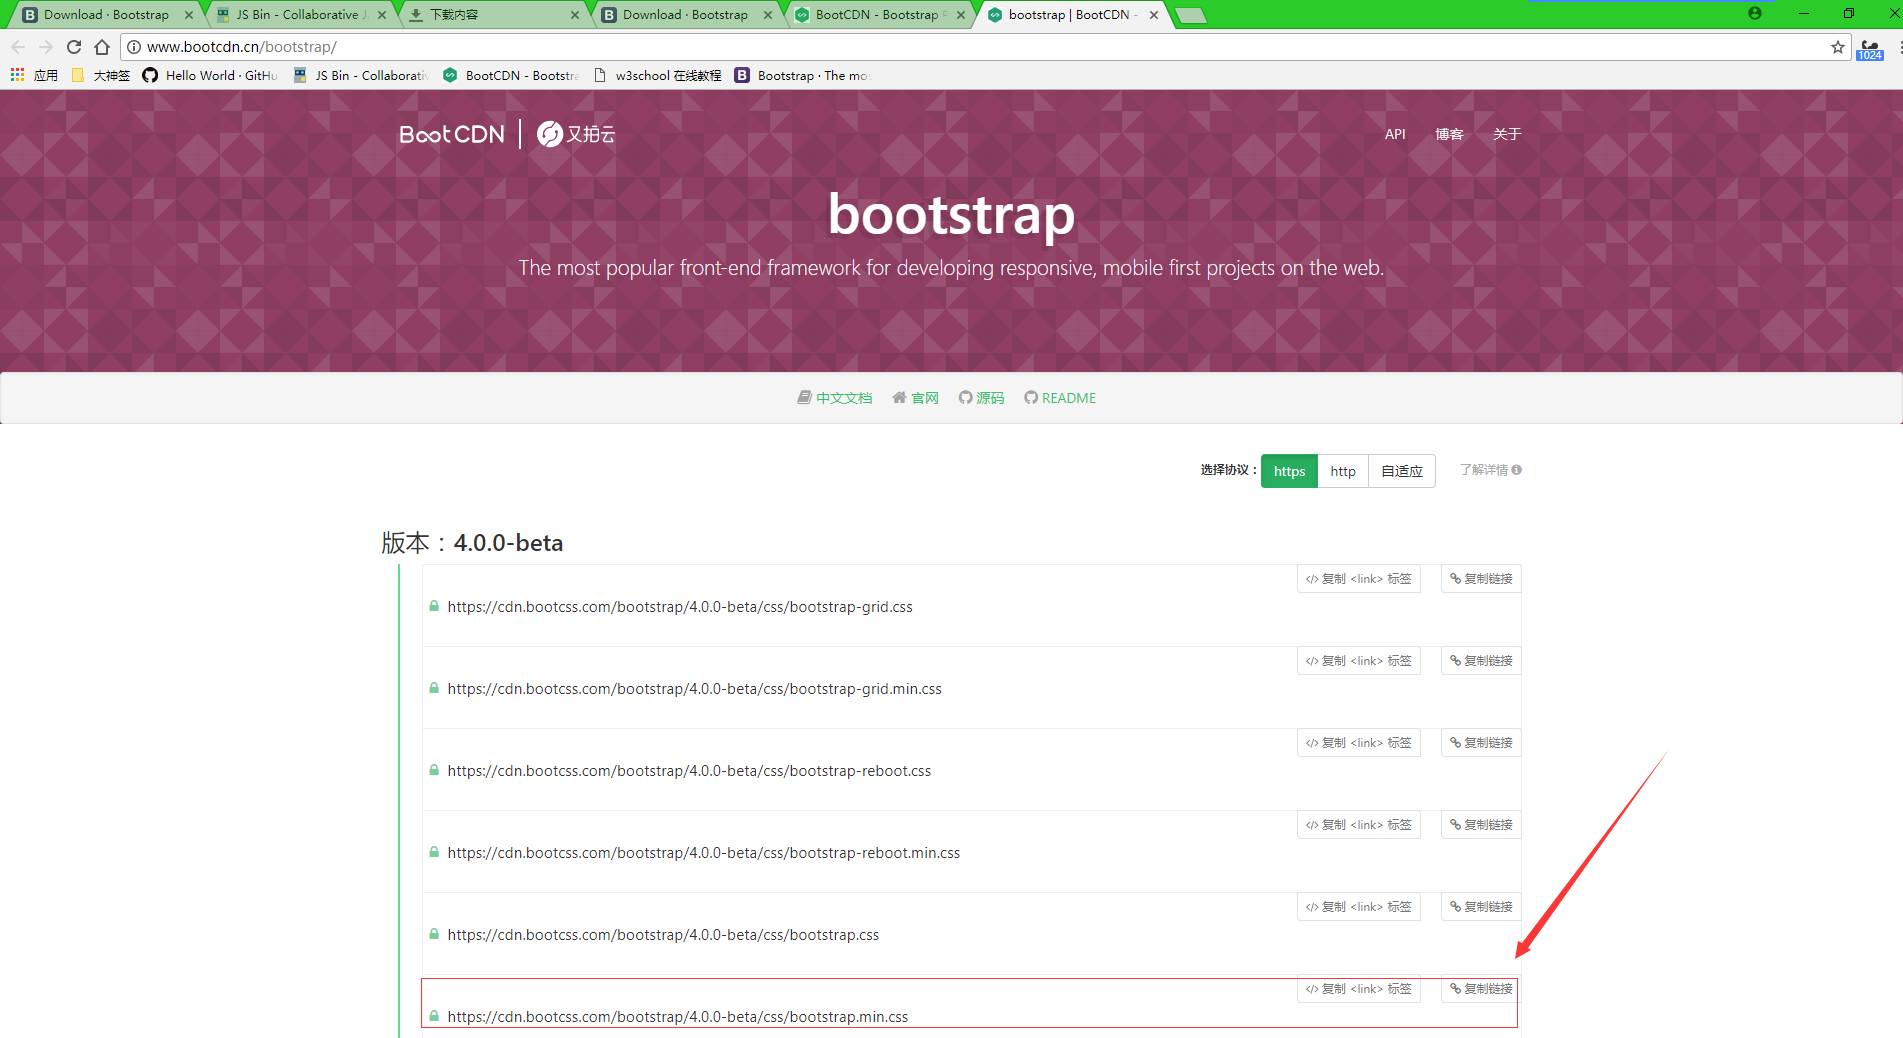Click the browser forward arrow
Screen dimensions: 1903x1038
pyautogui.click(x=46, y=47)
